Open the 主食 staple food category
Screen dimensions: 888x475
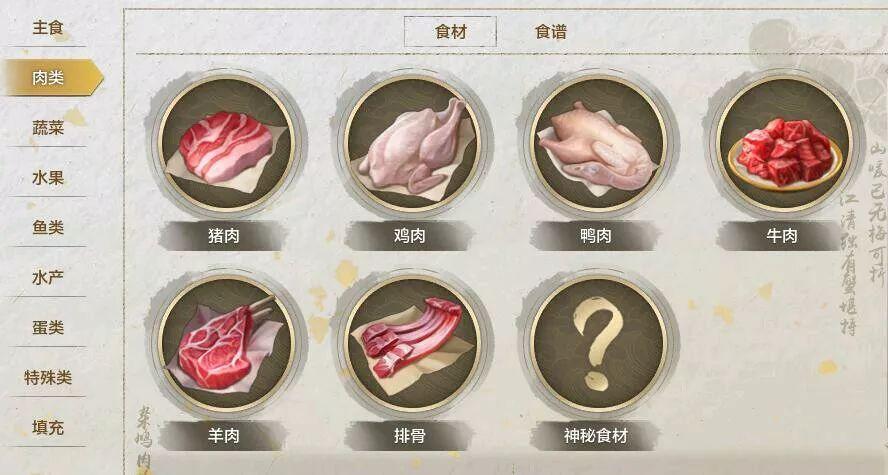(x=48, y=28)
